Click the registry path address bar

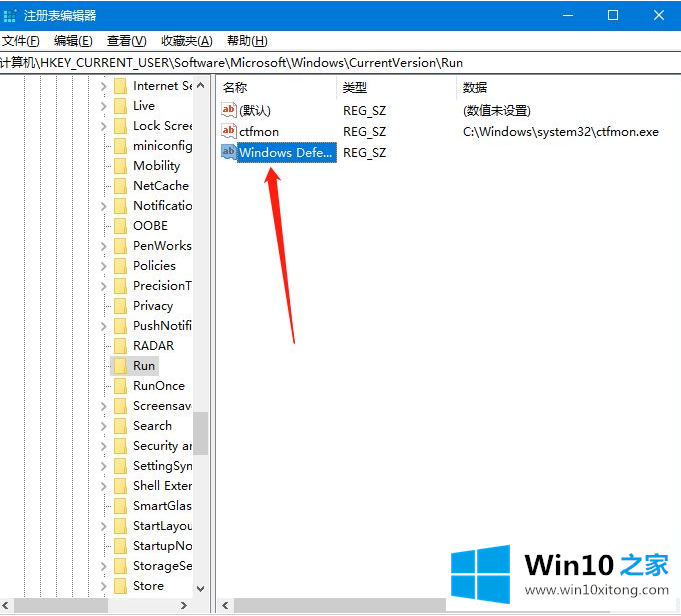(x=340, y=63)
